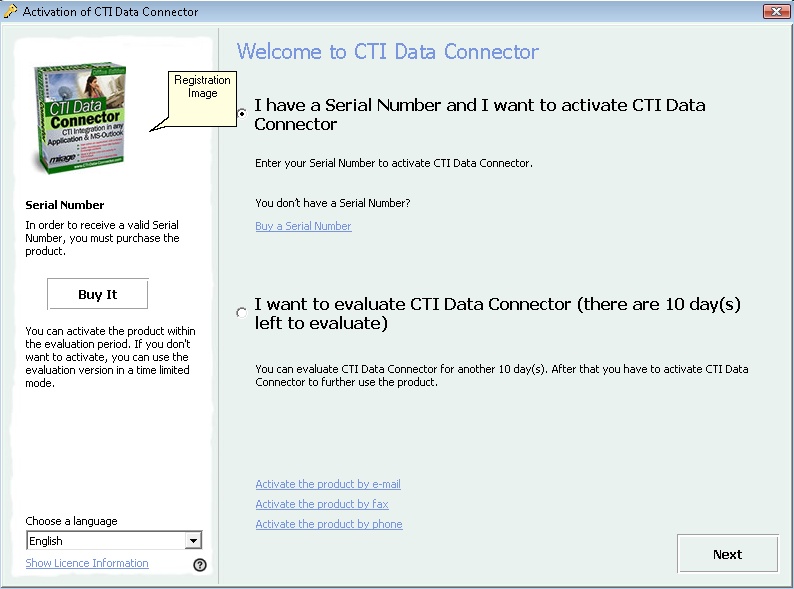794x589 pixels.
Task: Click the Choose a language label
Action: point(71,521)
